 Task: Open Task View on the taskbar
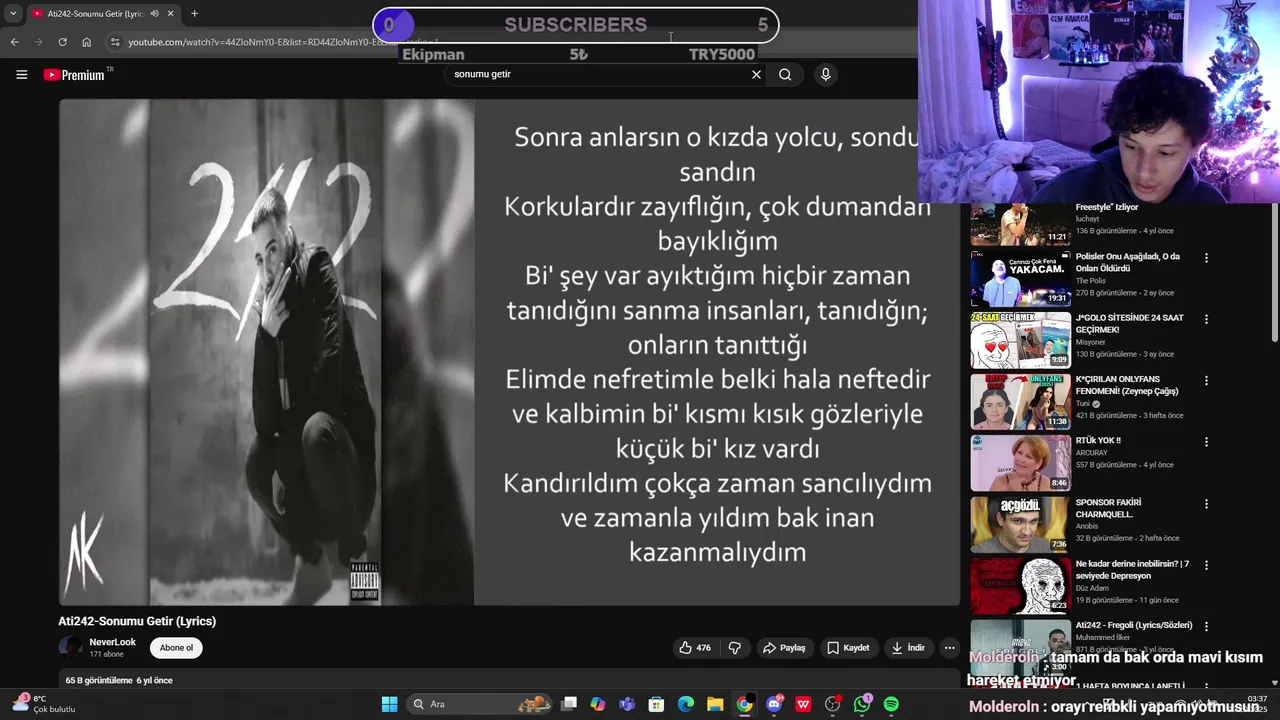[569, 704]
